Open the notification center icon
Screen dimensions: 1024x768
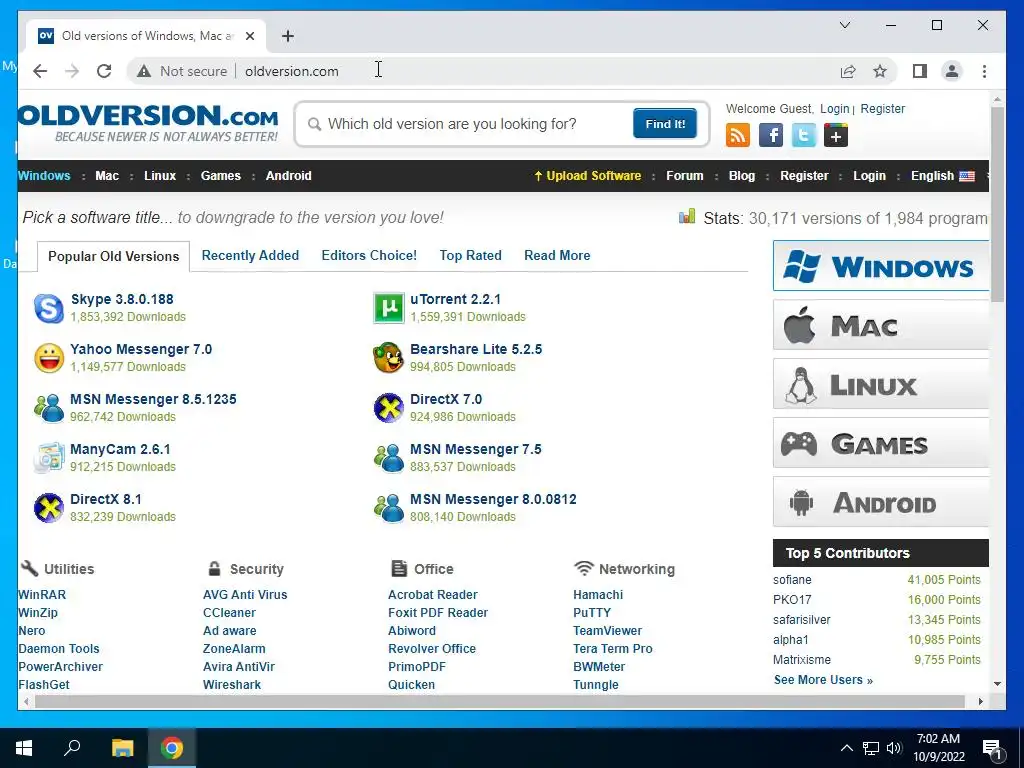(992, 748)
